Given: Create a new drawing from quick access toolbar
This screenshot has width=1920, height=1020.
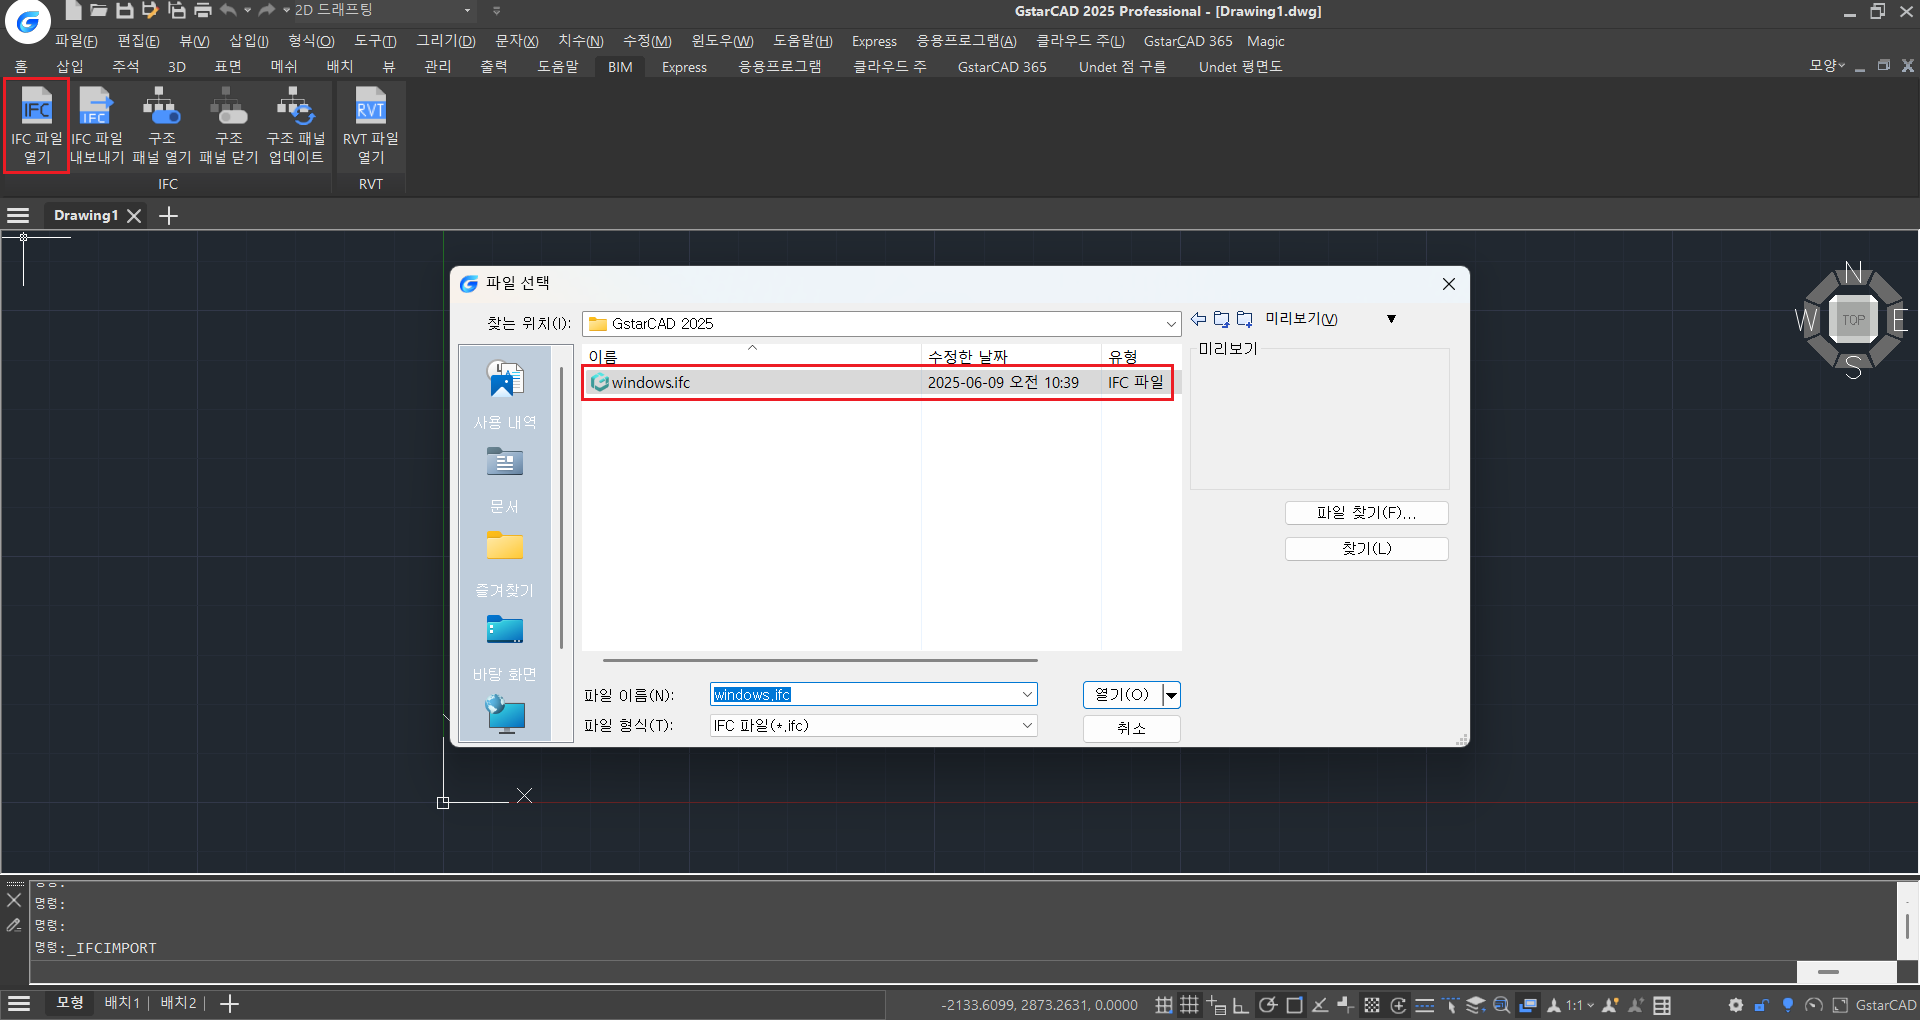Looking at the screenshot, I should tap(74, 11).
